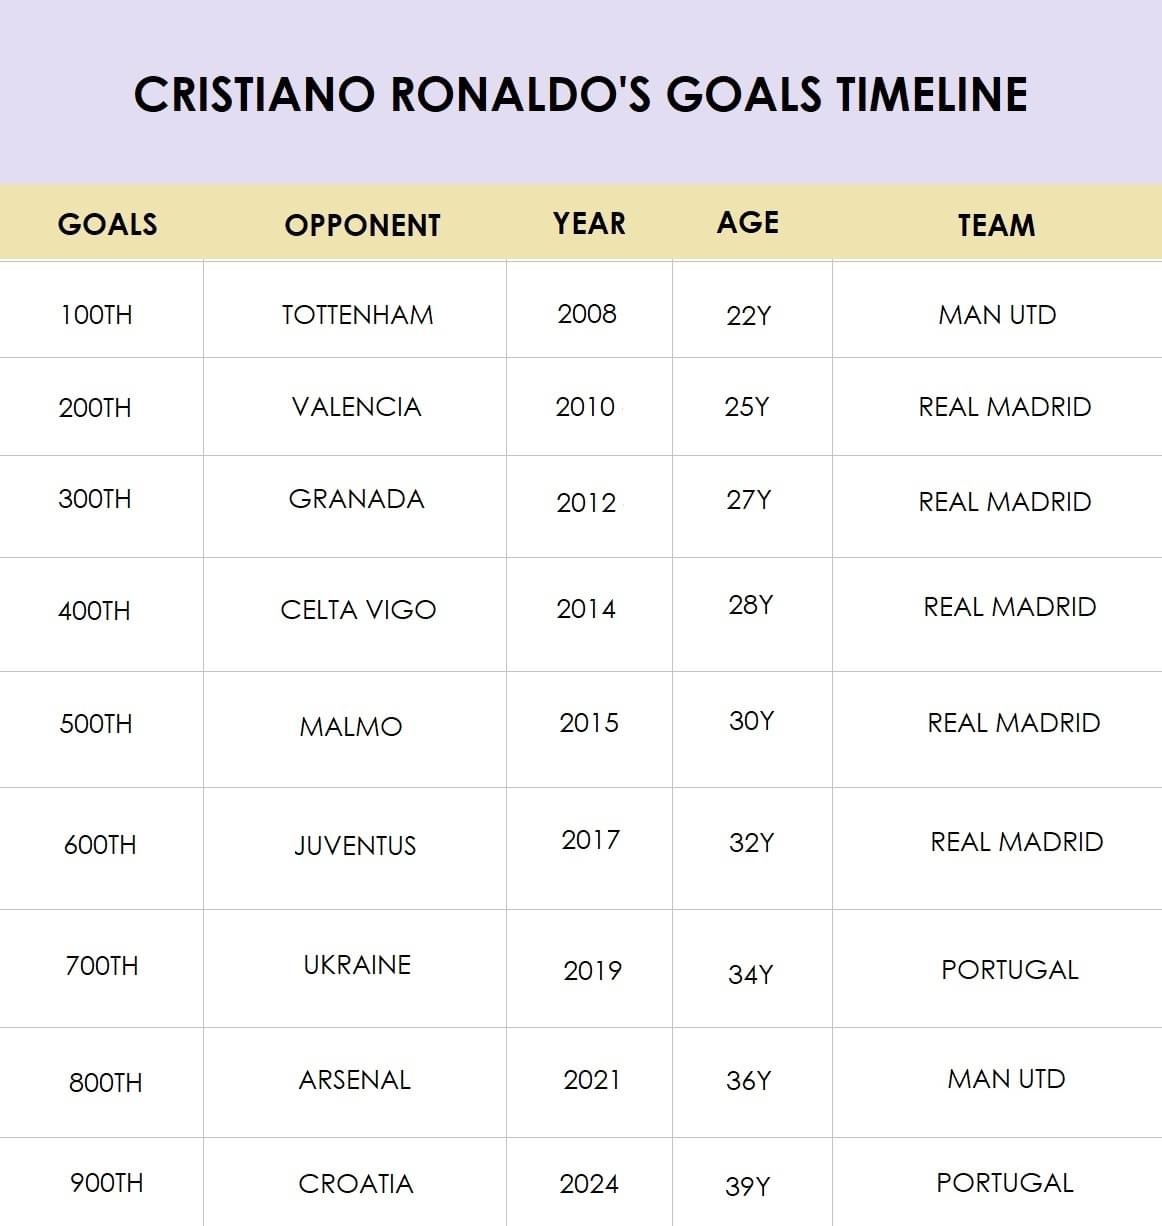
Task: Select the CROATIA opponent cell
Action: point(356,1184)
